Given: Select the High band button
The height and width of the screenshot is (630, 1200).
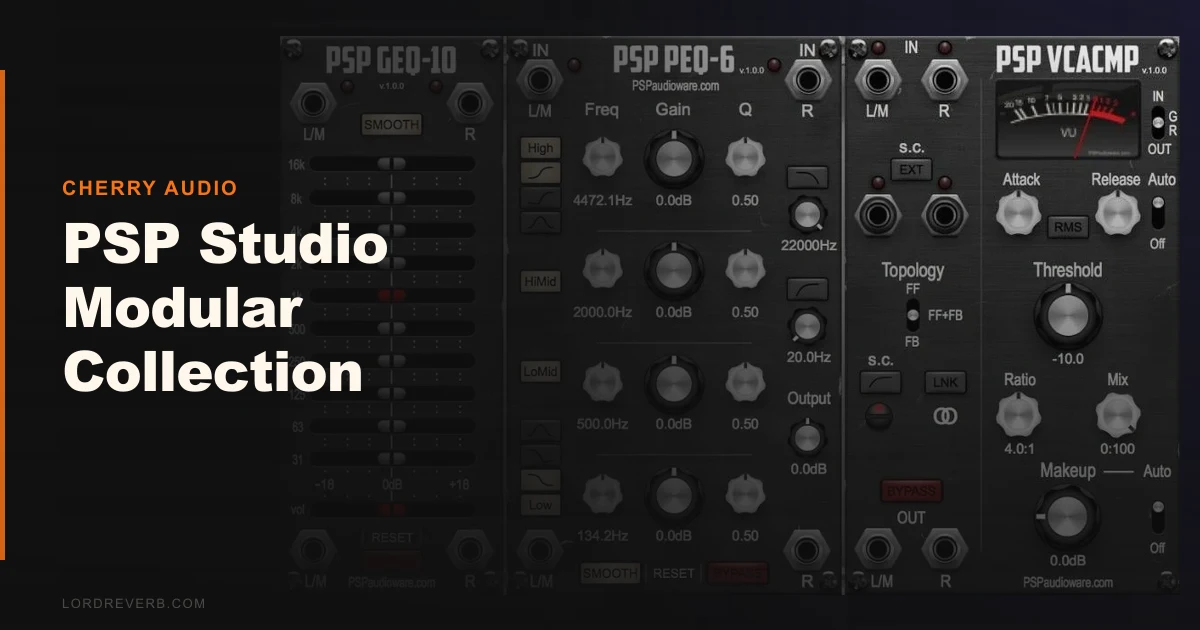Looking at the screenshot, I should pyautogui.click(x=541, y=149).
